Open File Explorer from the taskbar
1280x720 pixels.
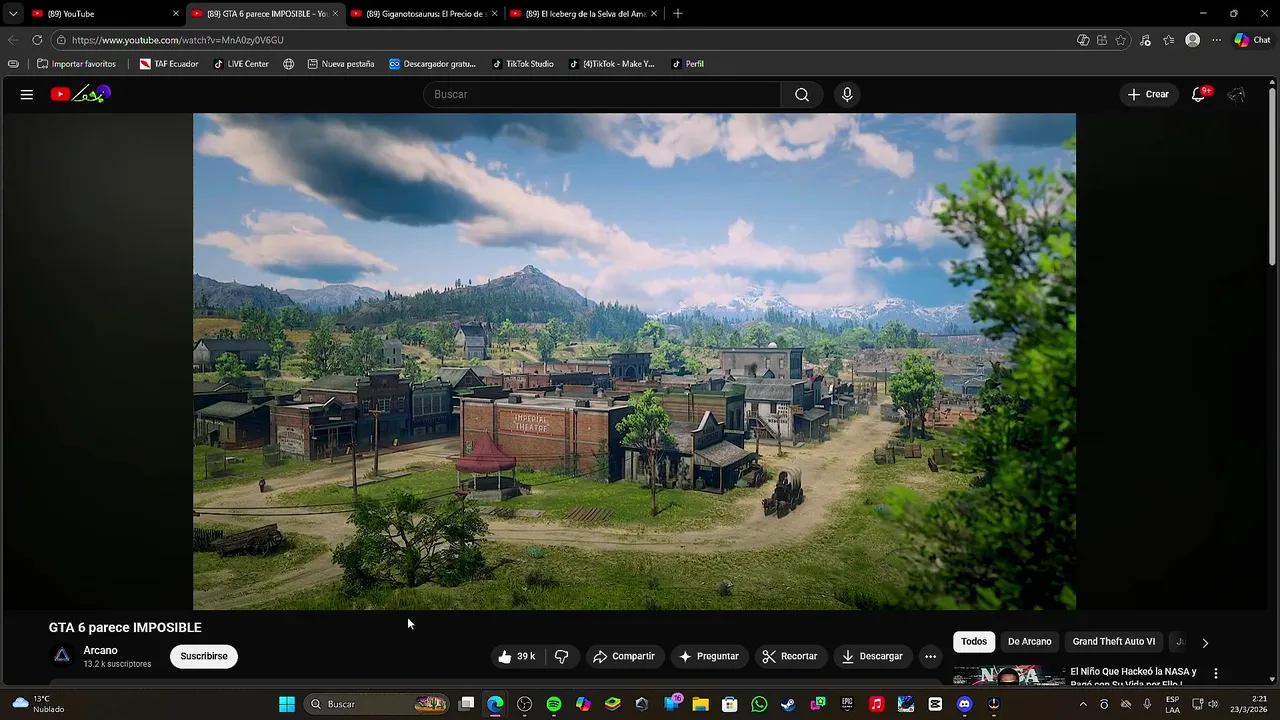point(700,704)
